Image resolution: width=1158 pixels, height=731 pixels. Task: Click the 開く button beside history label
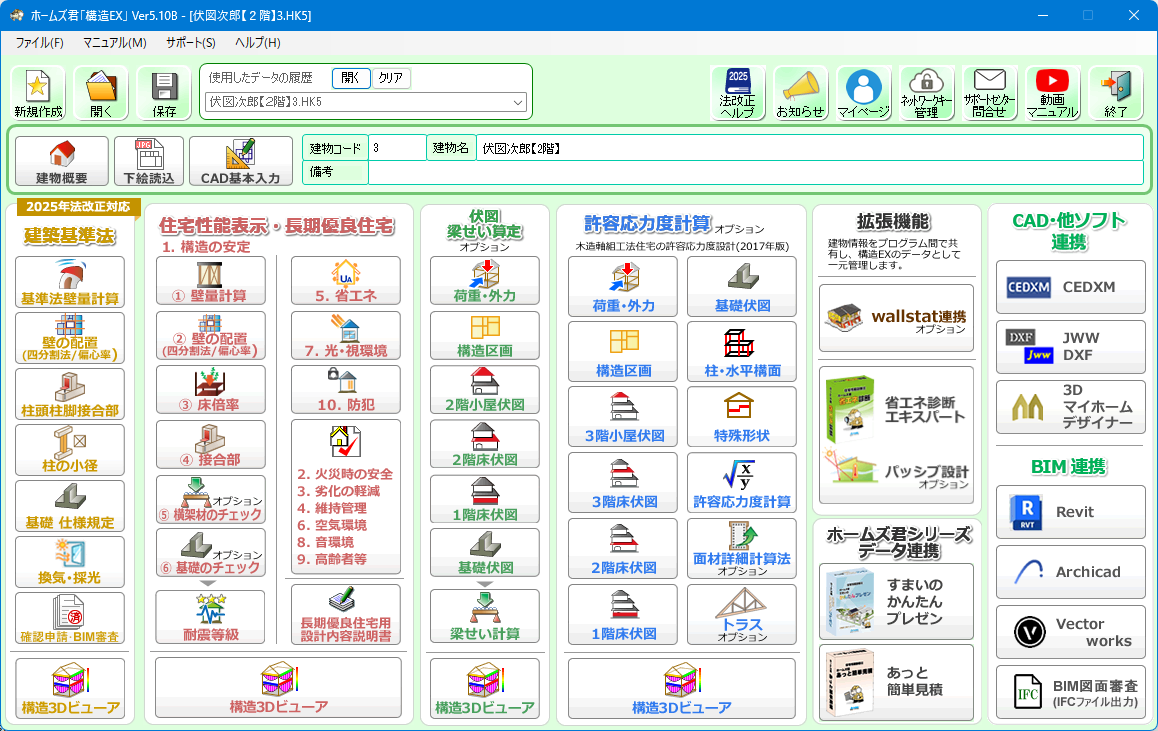[351, 78]
